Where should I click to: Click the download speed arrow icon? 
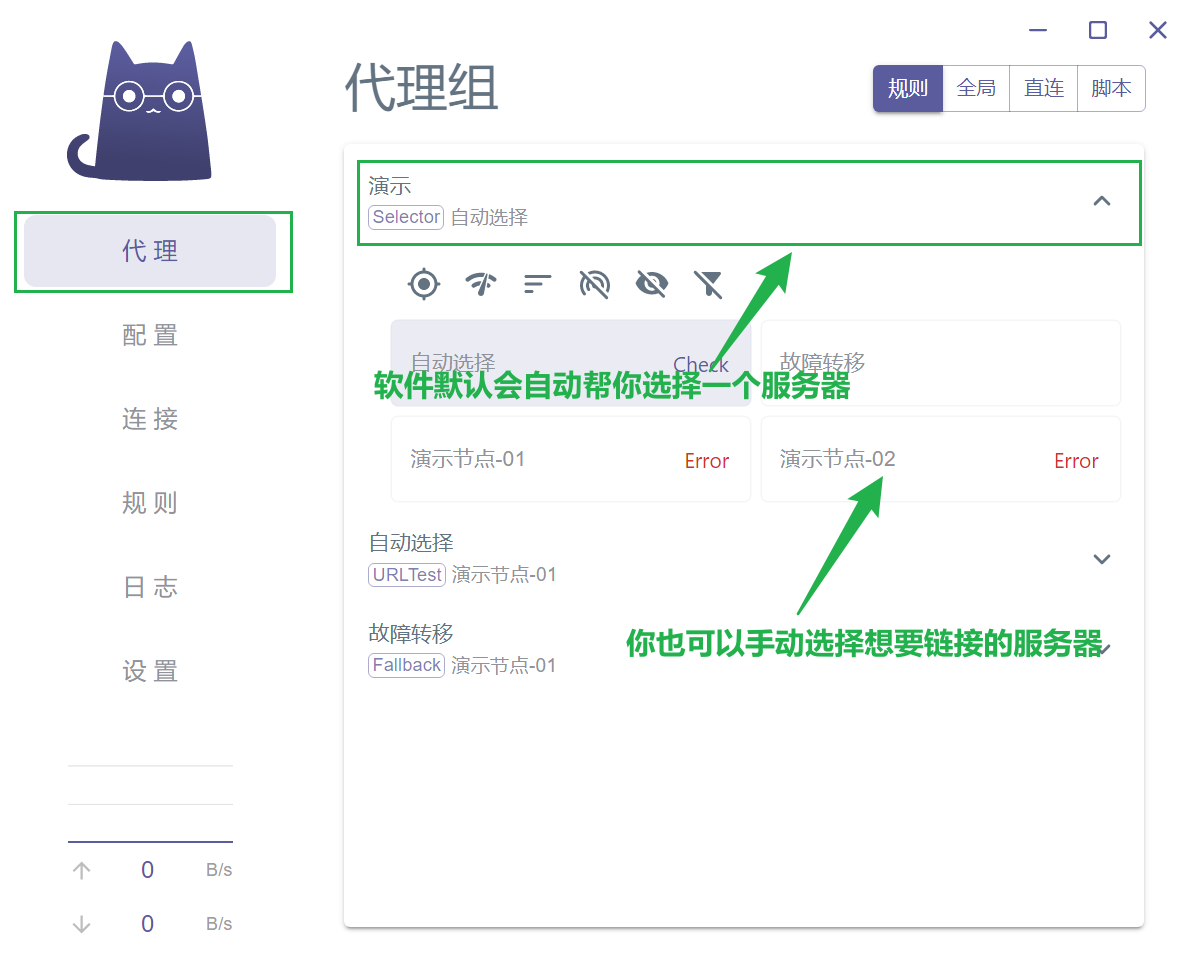click(x=82, y=925)
